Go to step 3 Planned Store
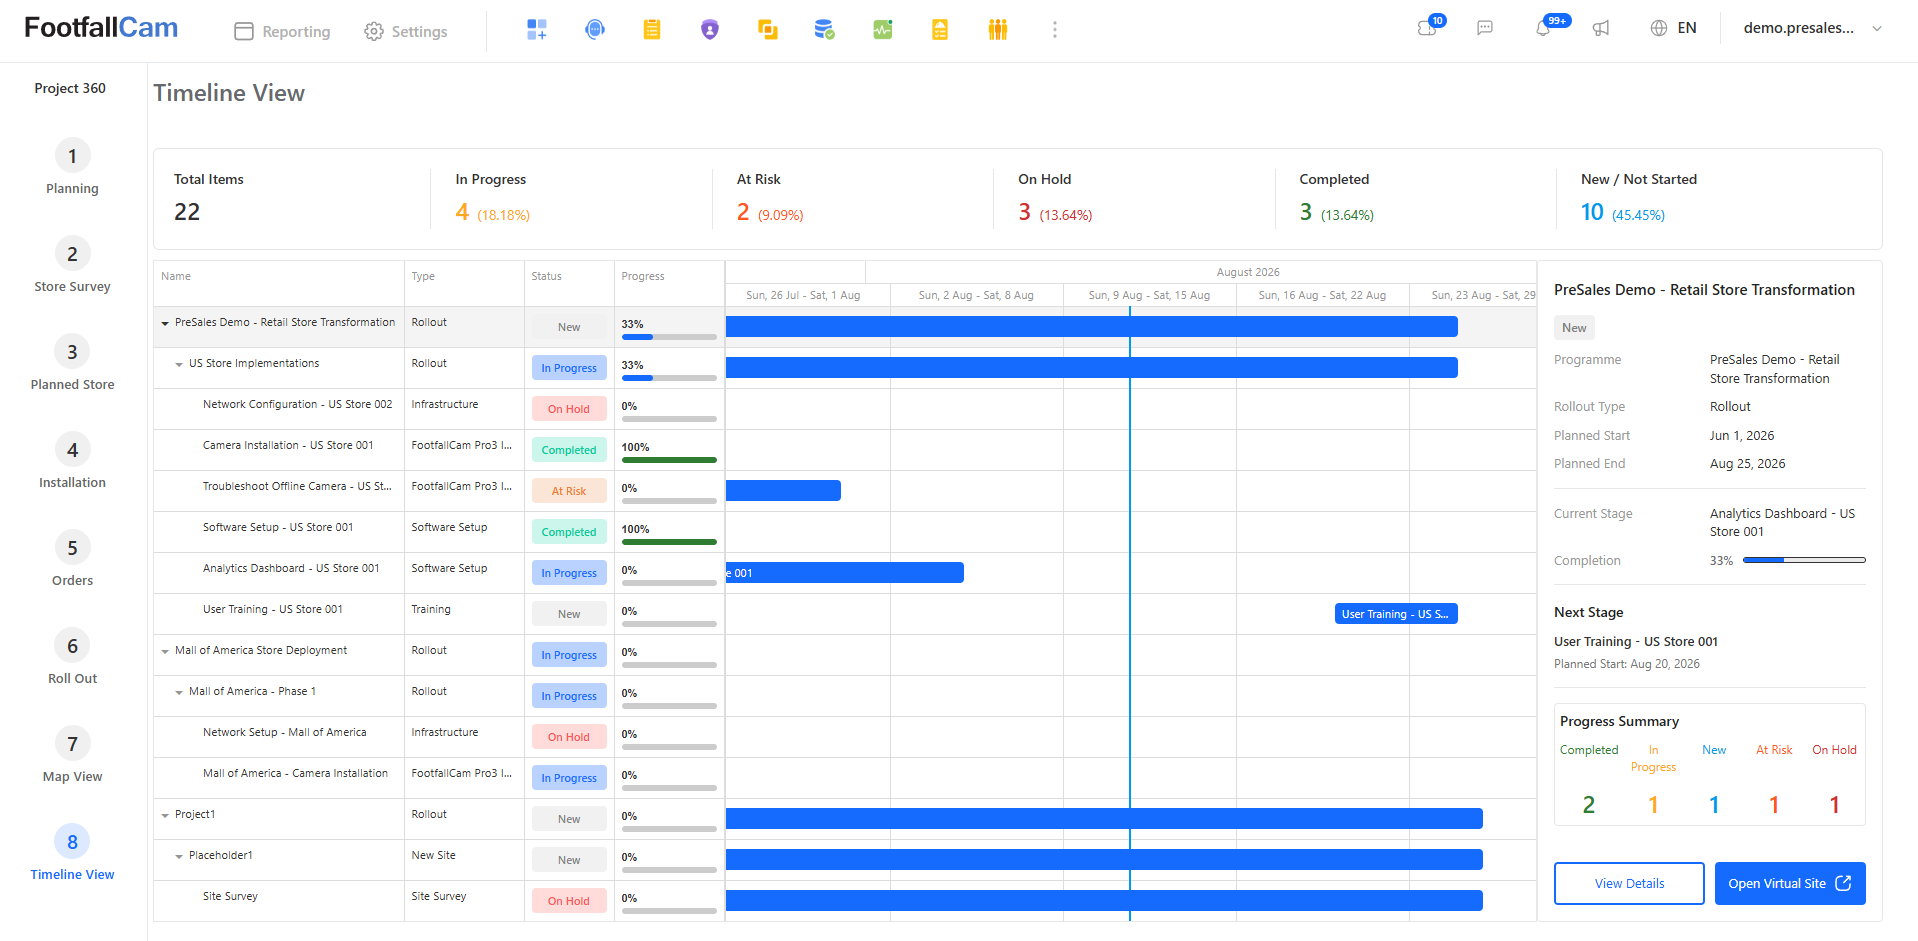Image resolution: width=1918 pixels, height=941 pixels. point(72,363)
